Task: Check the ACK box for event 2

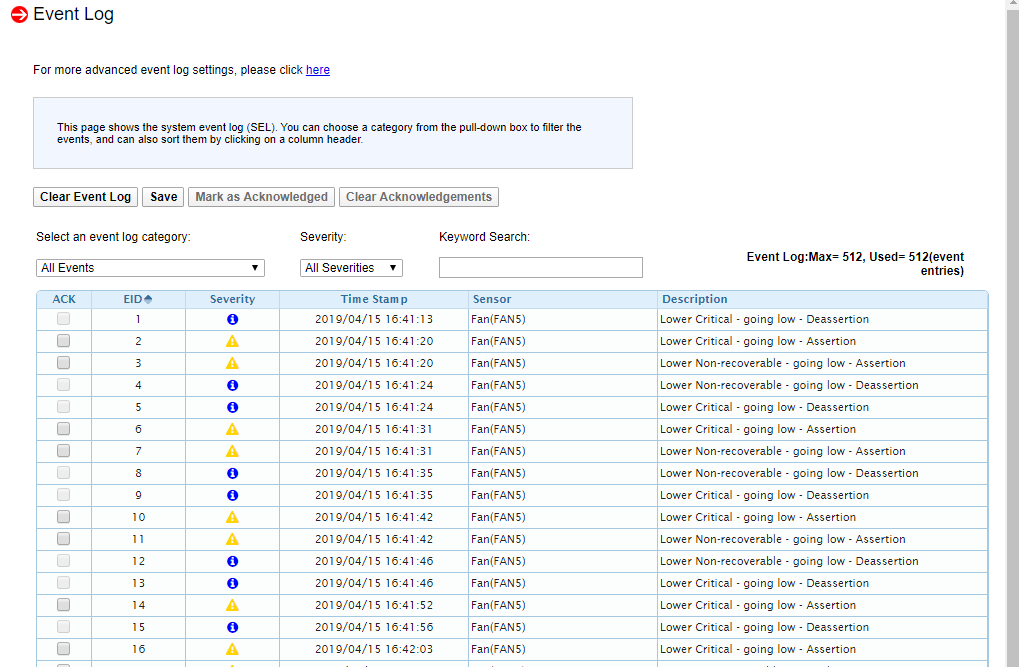Action: point(63,341)
